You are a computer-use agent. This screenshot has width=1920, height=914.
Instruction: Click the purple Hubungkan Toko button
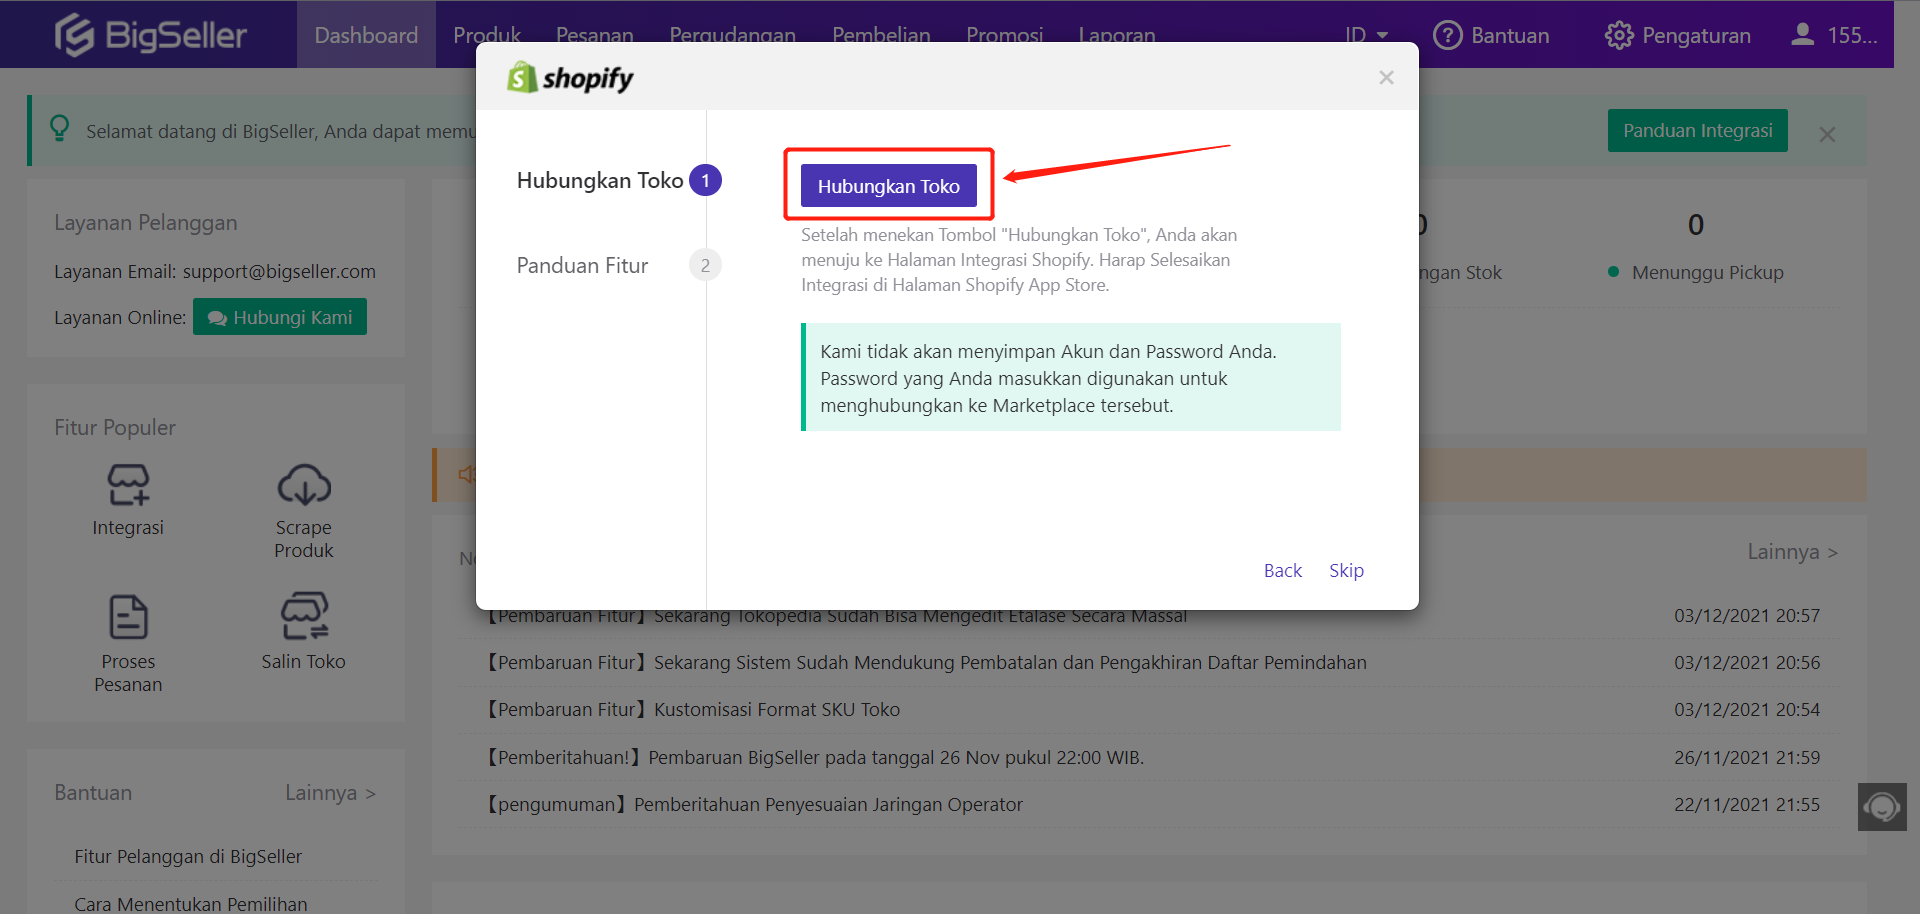[x=888, y=186]
